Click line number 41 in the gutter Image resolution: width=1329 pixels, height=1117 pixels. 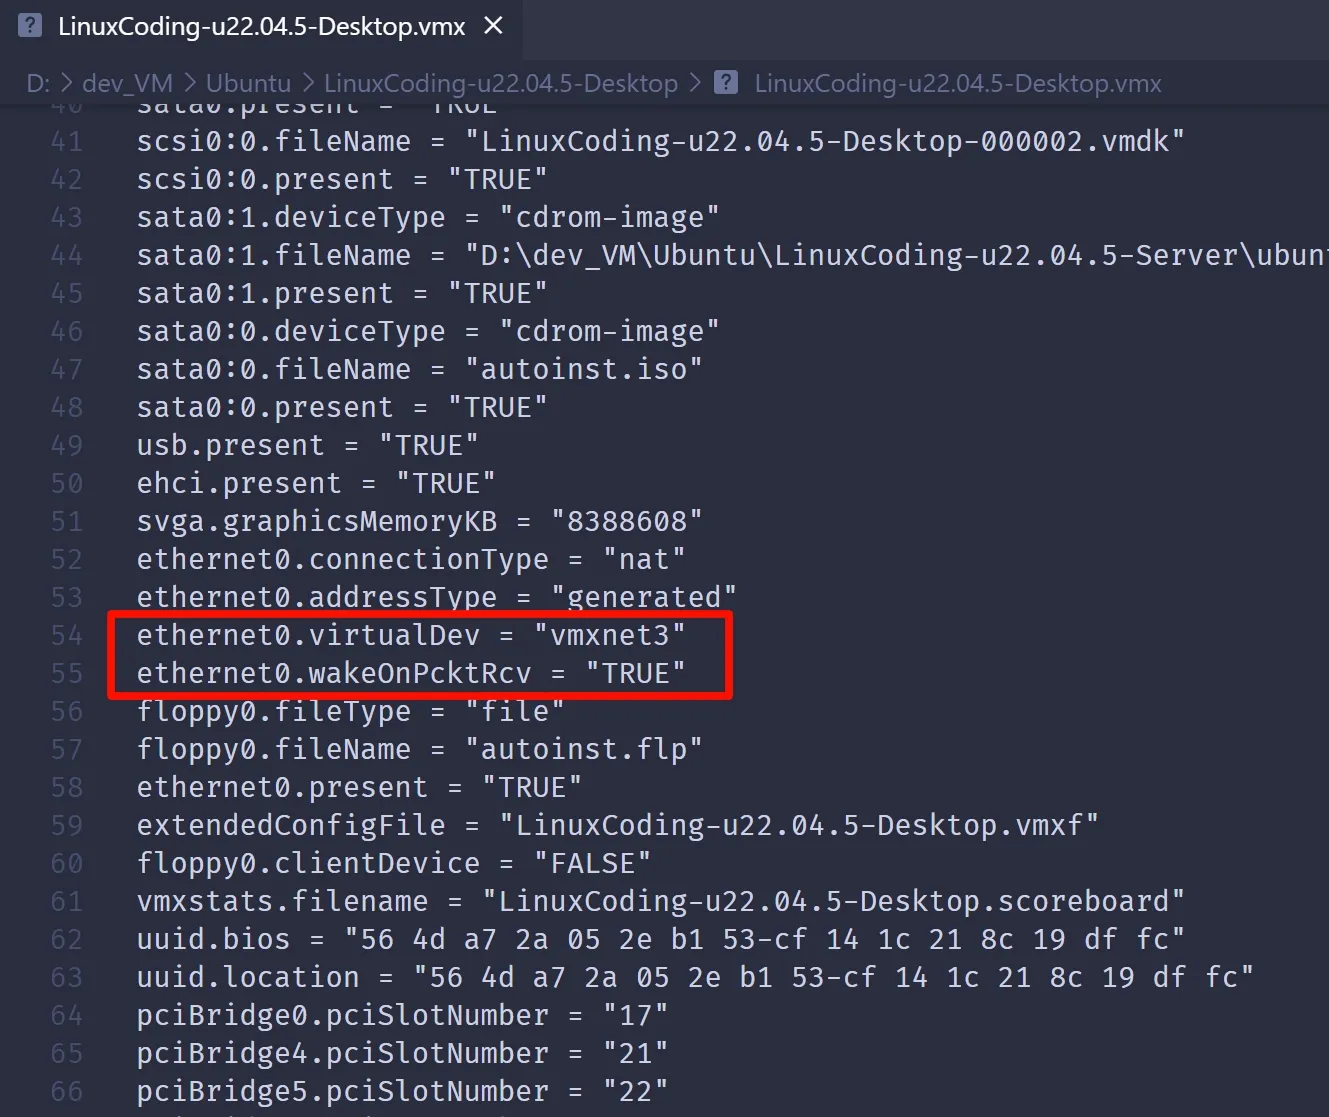(x=67, y=141)
